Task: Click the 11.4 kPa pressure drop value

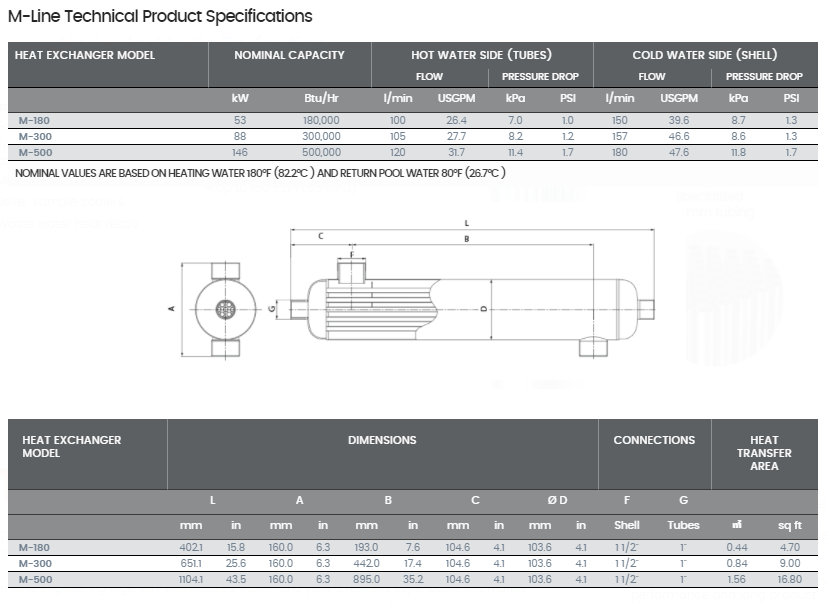Action: point(515,152)
